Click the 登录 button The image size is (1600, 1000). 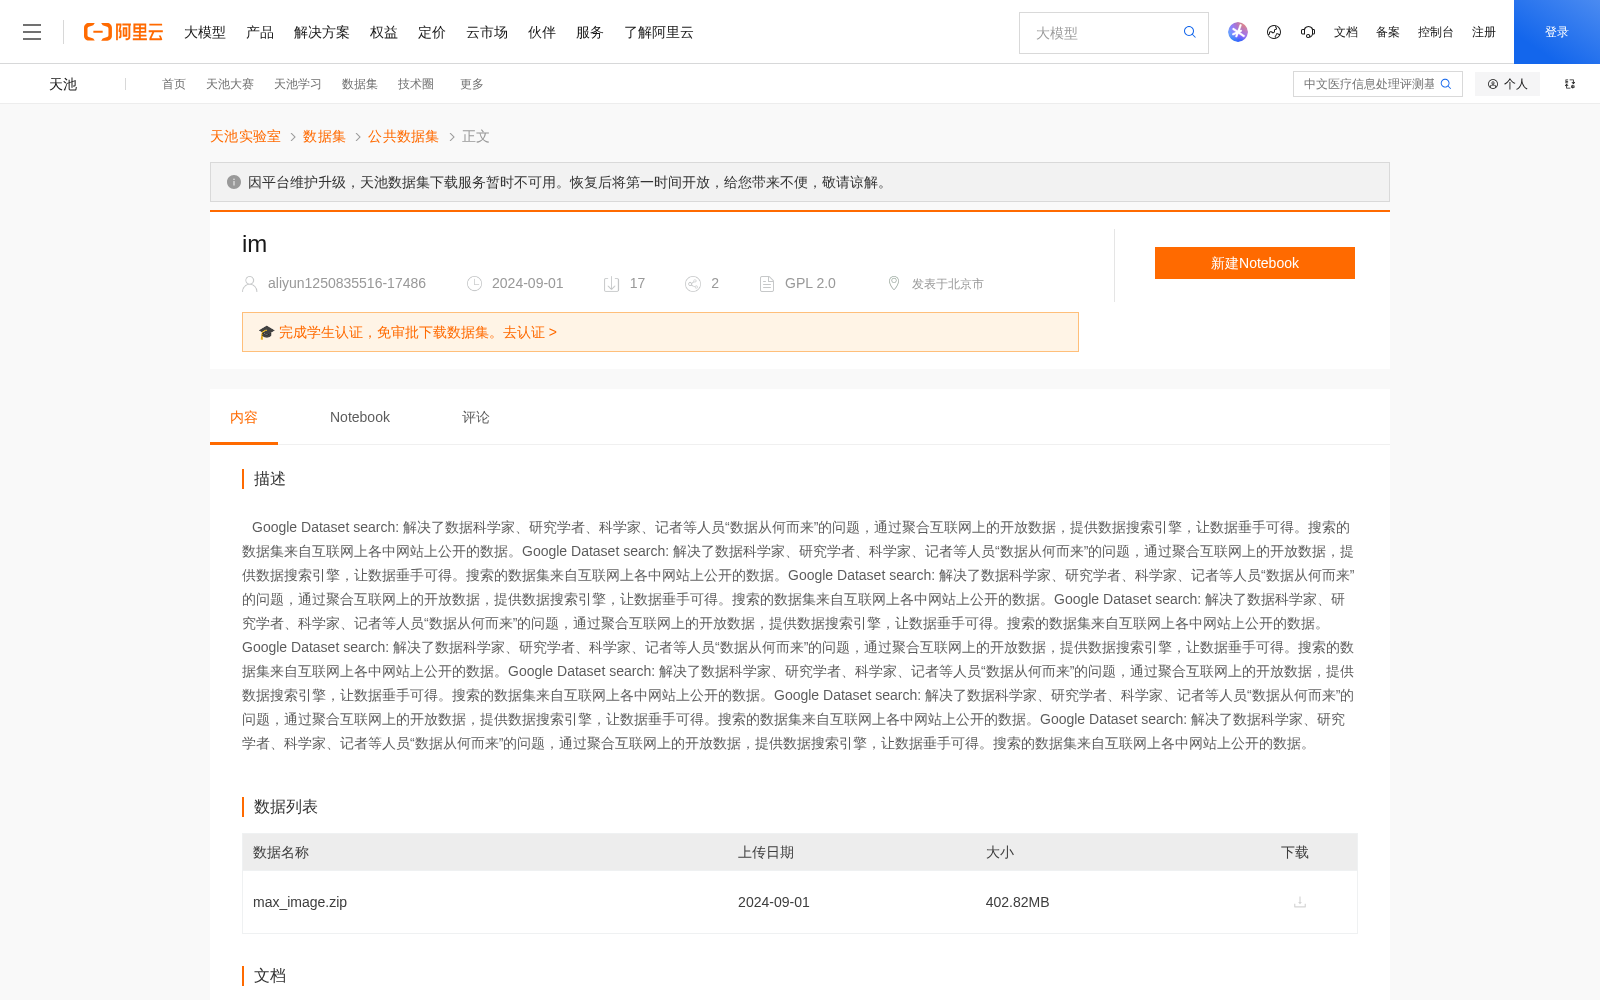pos(1557,32)
